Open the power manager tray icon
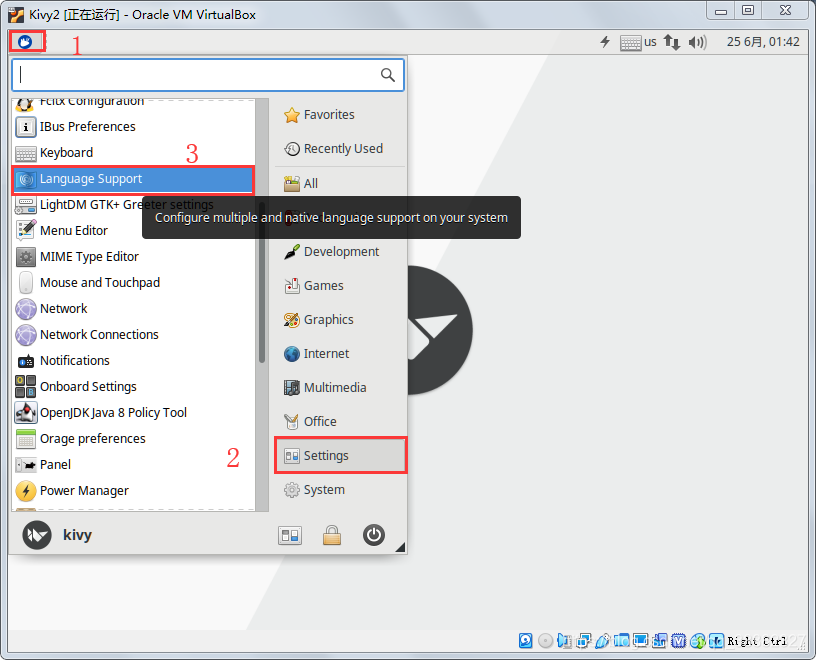Image resolution: width=816 pixels, height=660 pixels. click(605, 42)
